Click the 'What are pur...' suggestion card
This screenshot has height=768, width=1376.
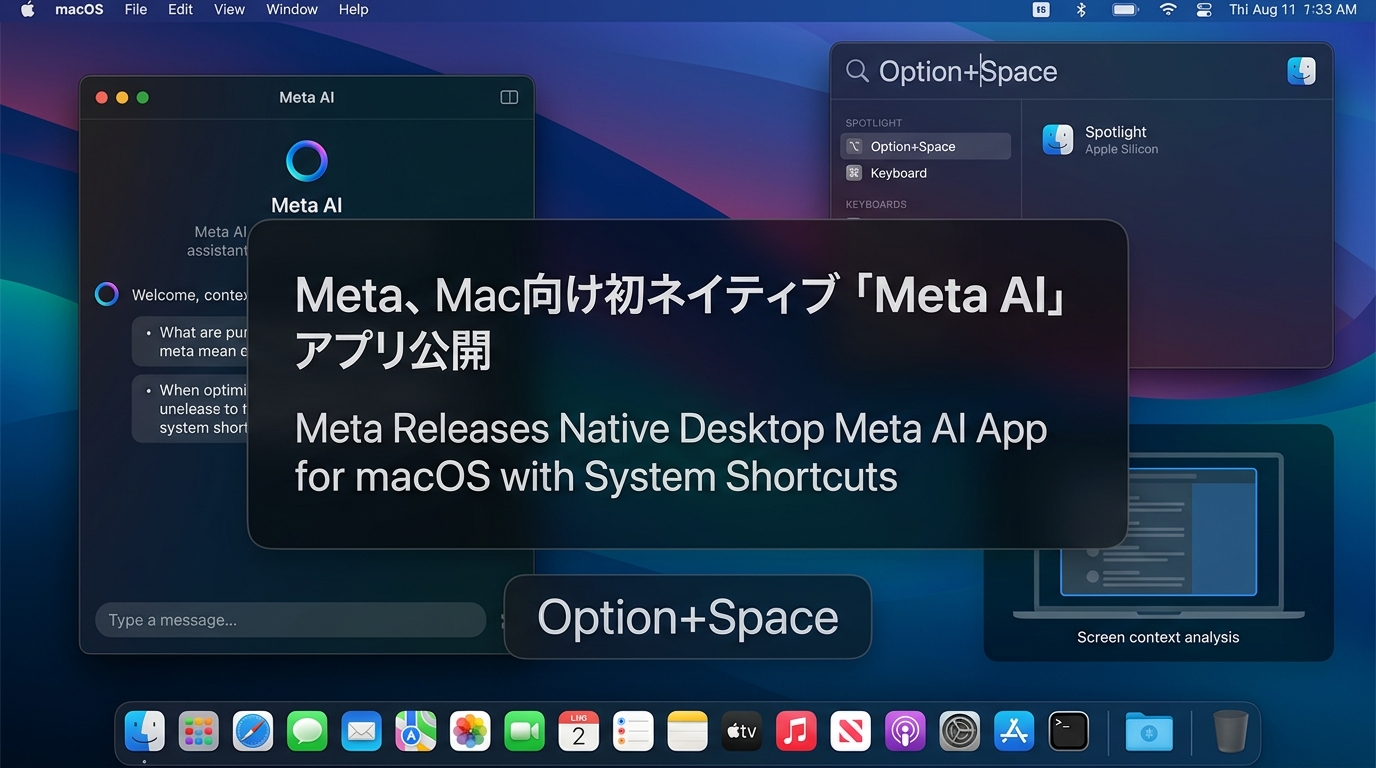(x=190, y=342)
